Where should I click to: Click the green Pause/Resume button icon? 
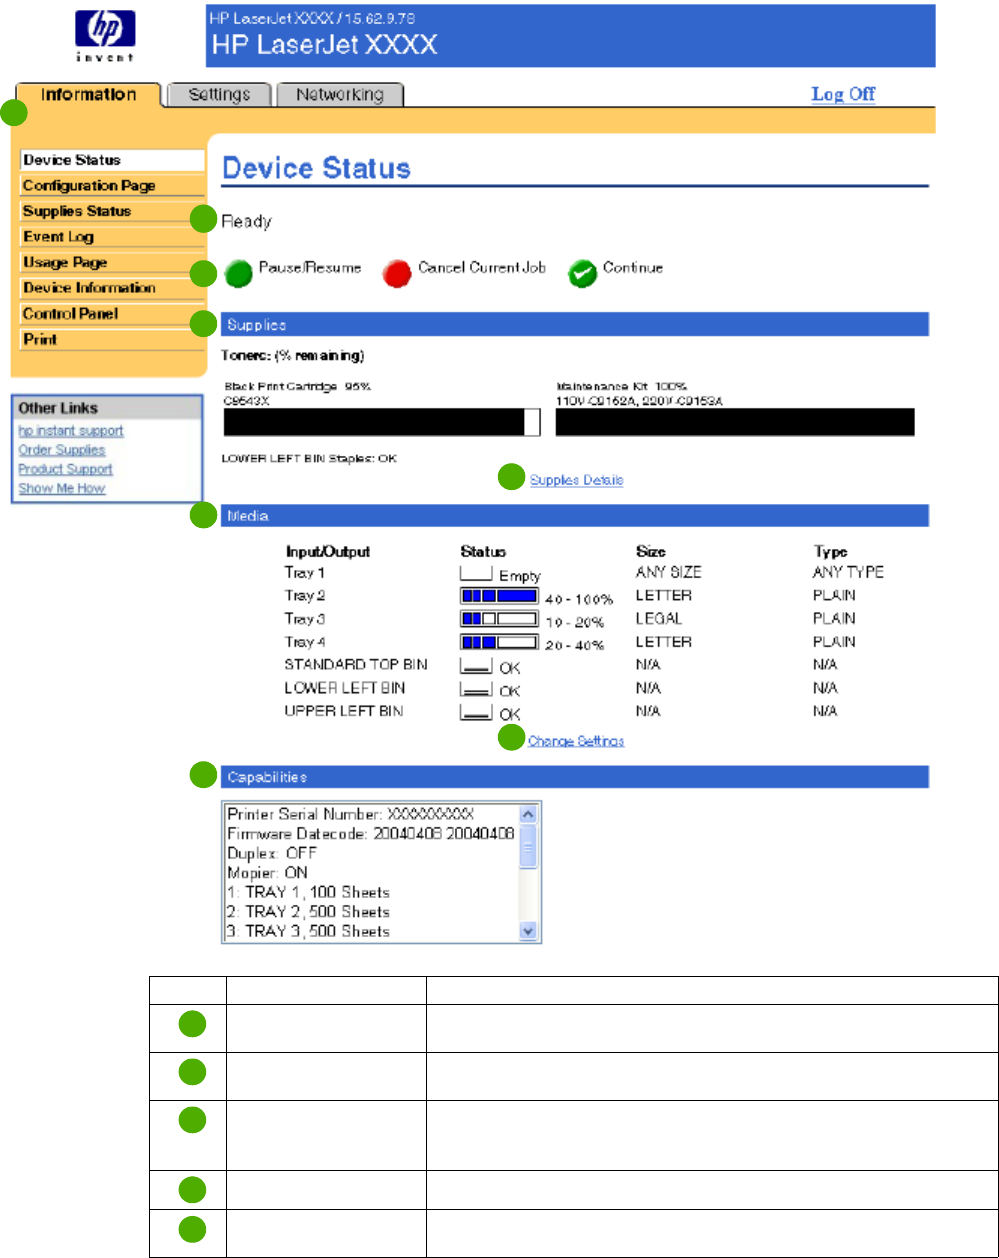[x=240, y=274]
